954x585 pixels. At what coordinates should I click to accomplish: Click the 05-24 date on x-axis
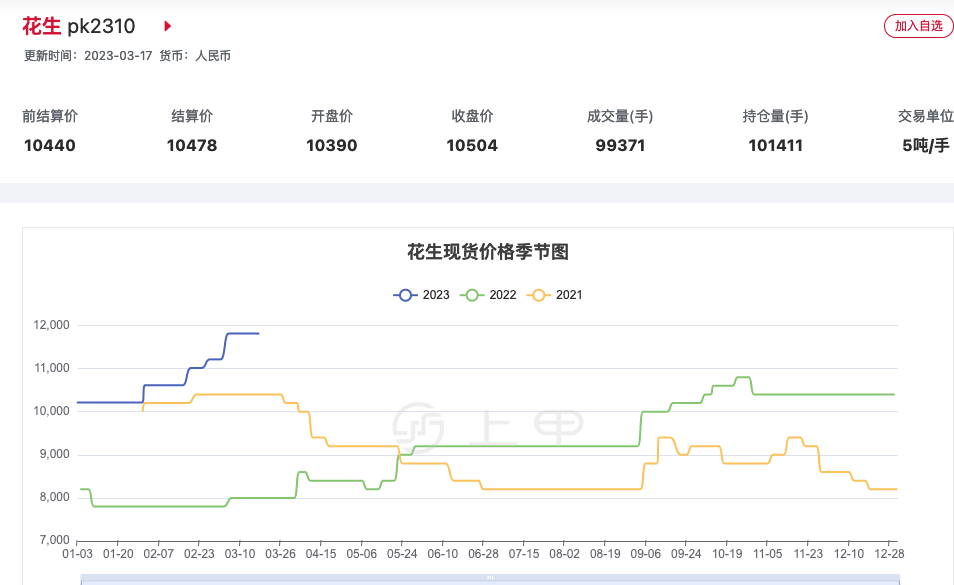click(x=402, y=553)
